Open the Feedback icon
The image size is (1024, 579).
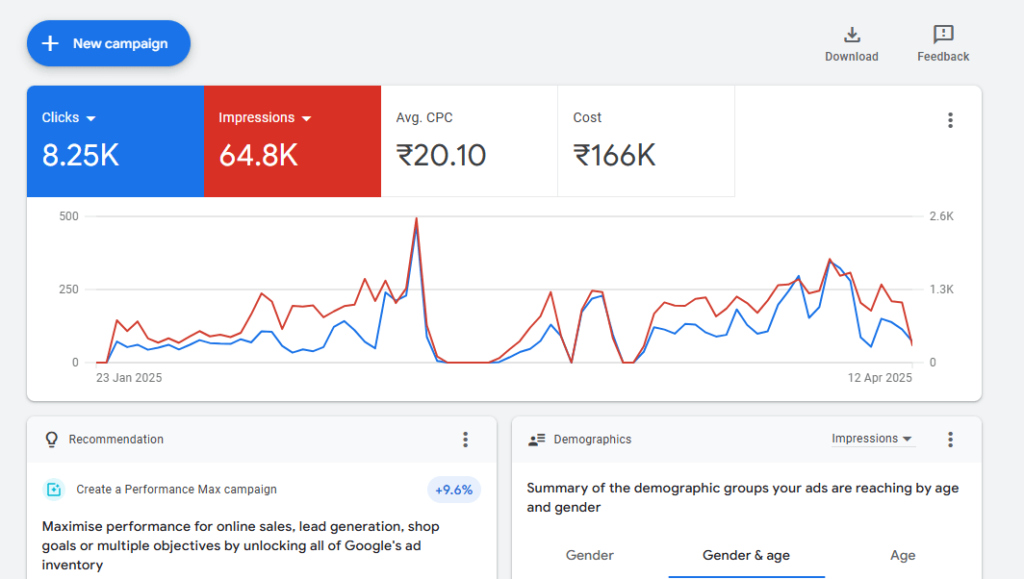coord(942,35)
